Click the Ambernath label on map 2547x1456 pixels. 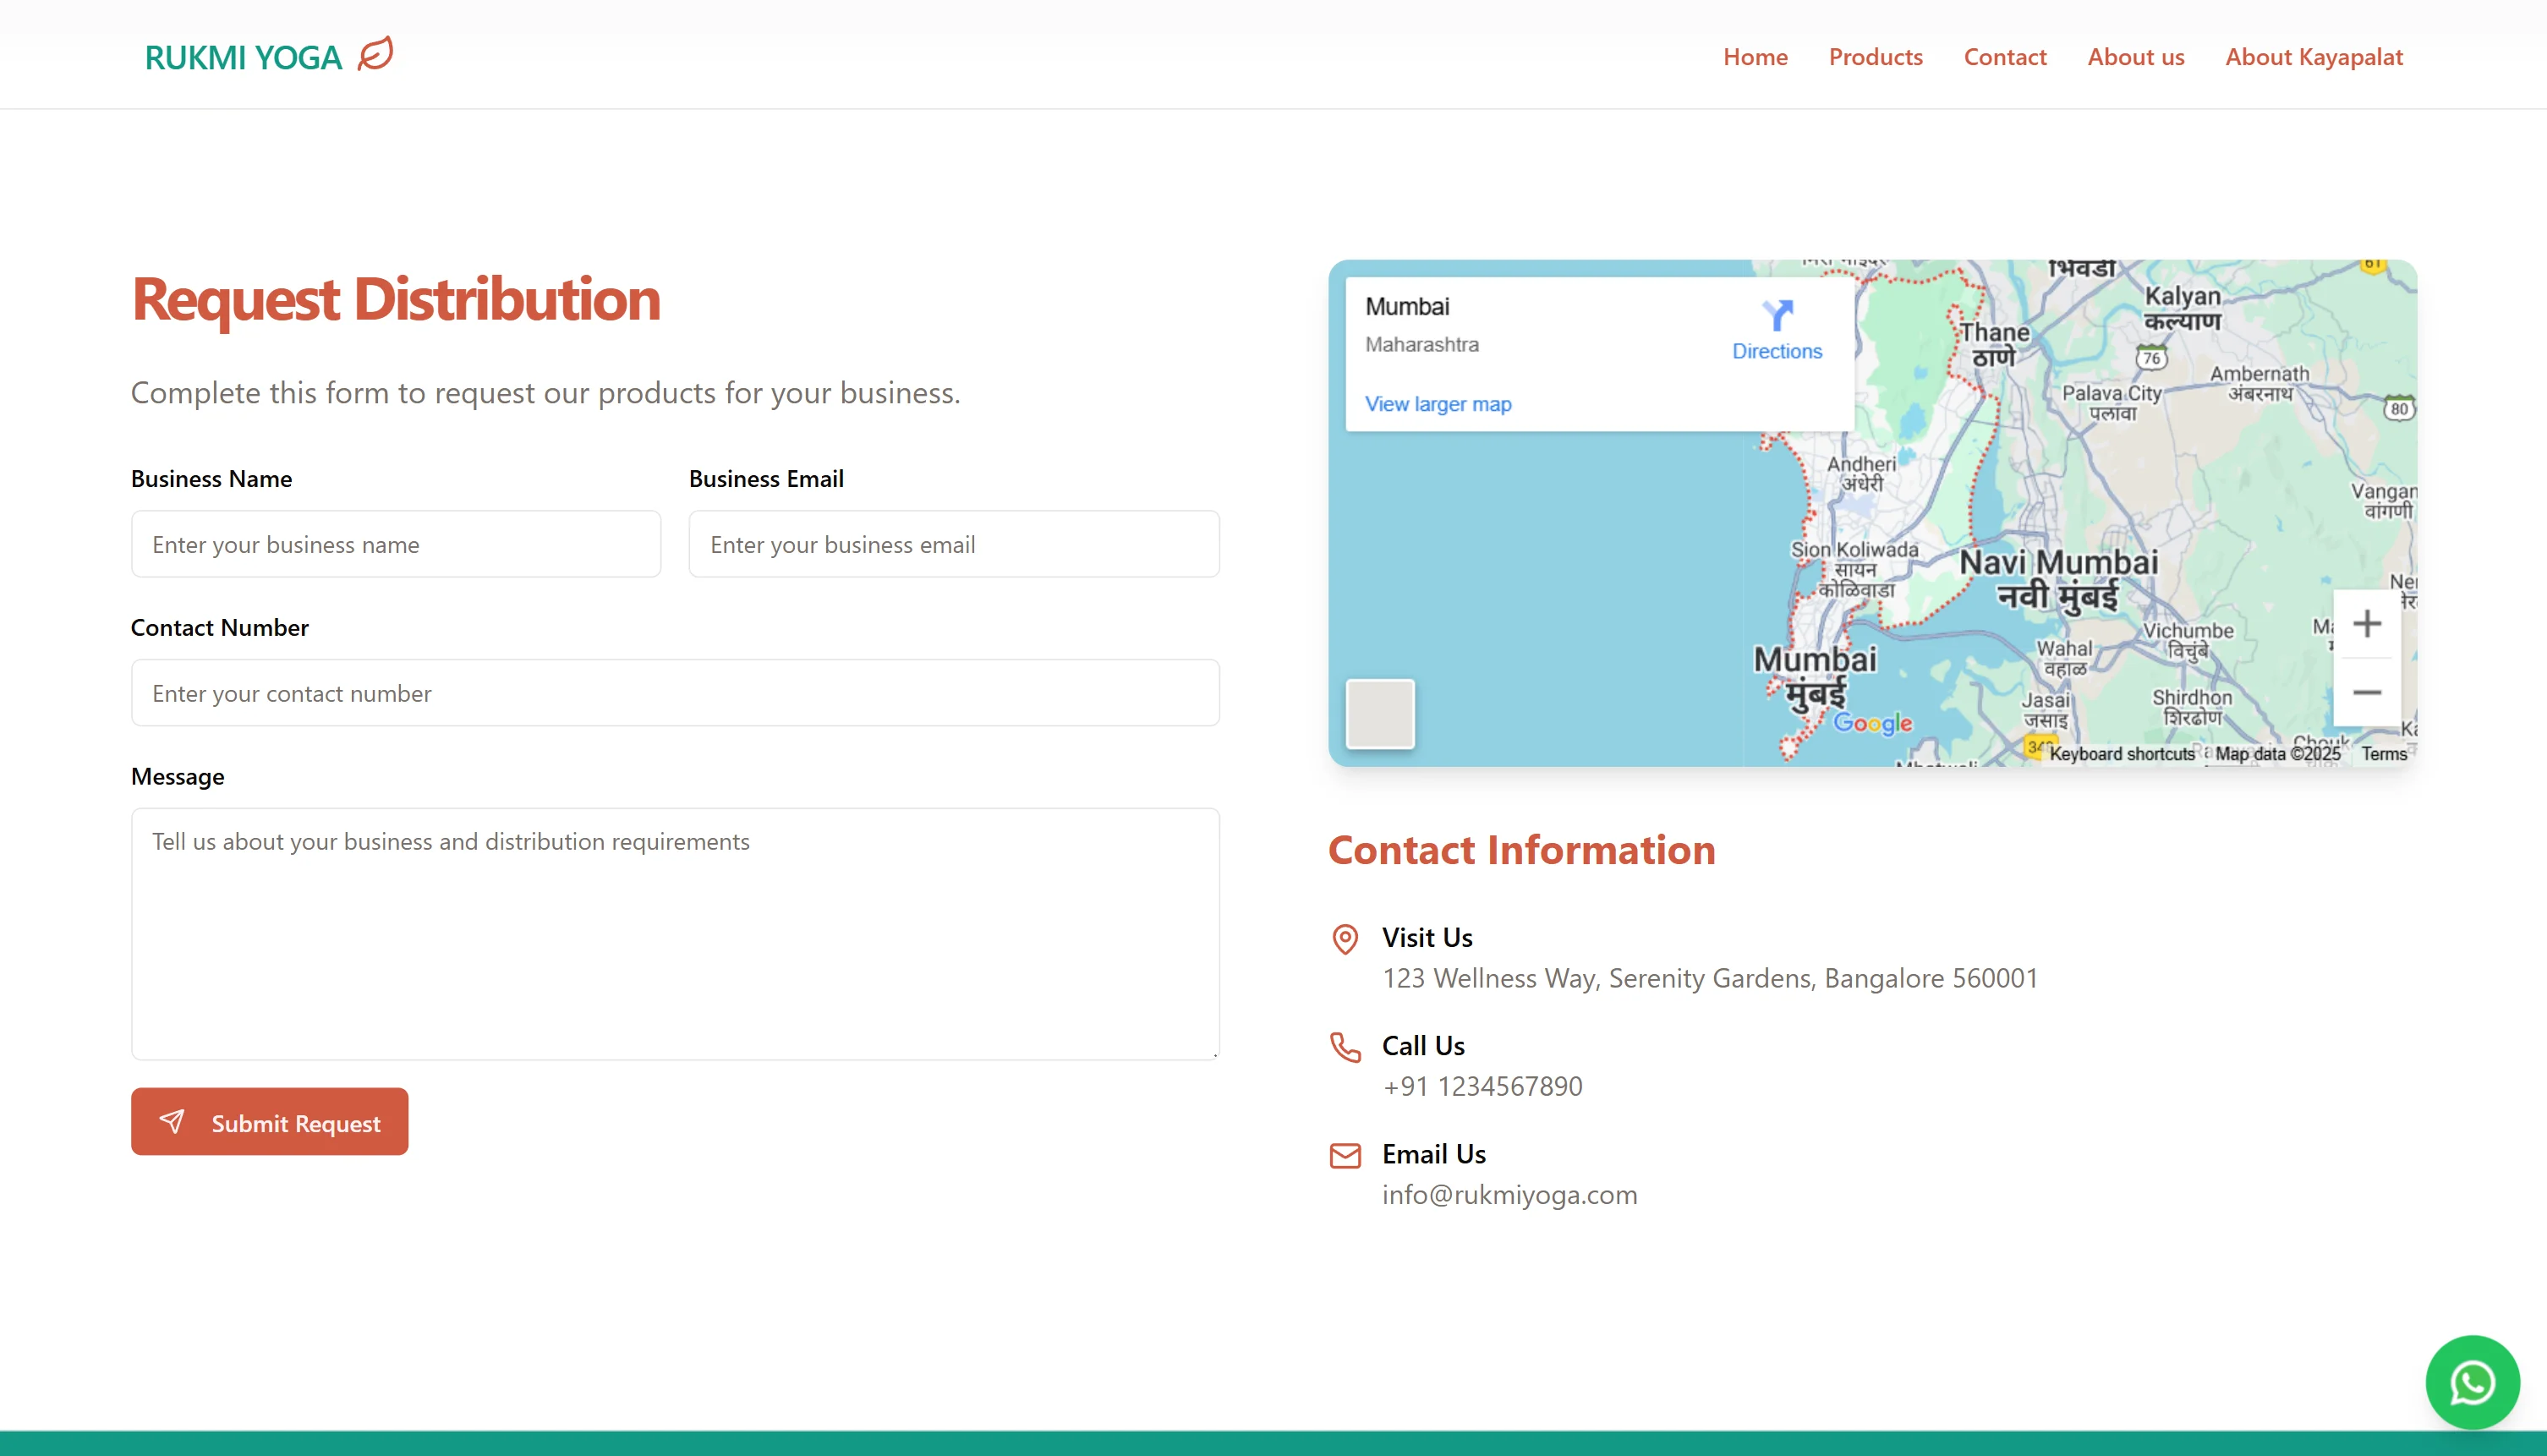pos(2260,383)
